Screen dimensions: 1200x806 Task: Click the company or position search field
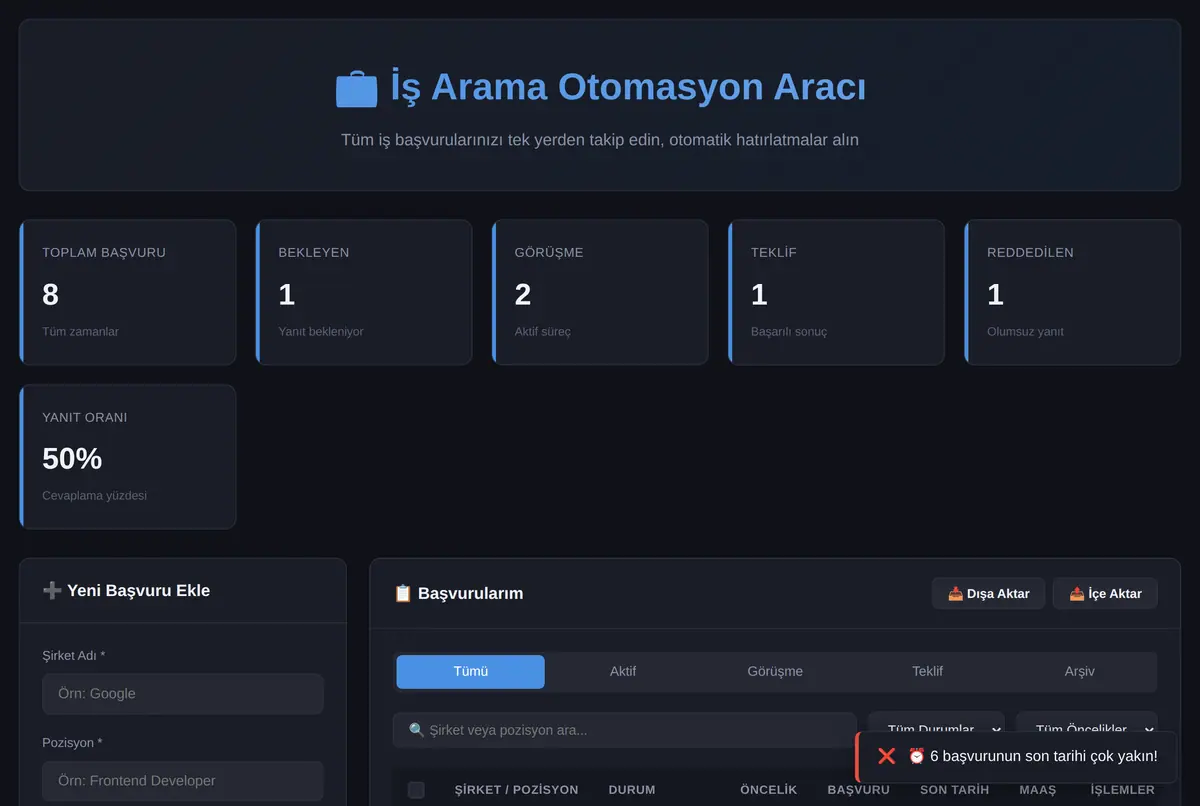click(x=625, y=730)
